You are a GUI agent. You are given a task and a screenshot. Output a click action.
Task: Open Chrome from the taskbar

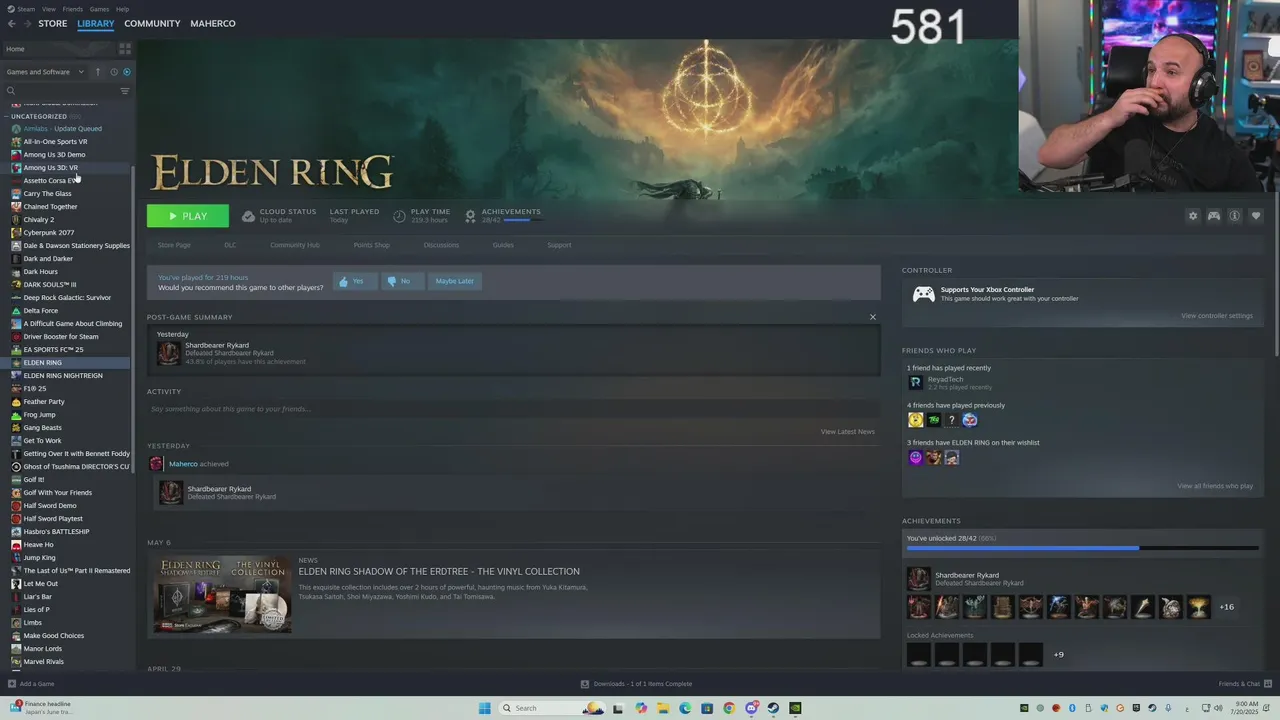[x=729, y=708]
